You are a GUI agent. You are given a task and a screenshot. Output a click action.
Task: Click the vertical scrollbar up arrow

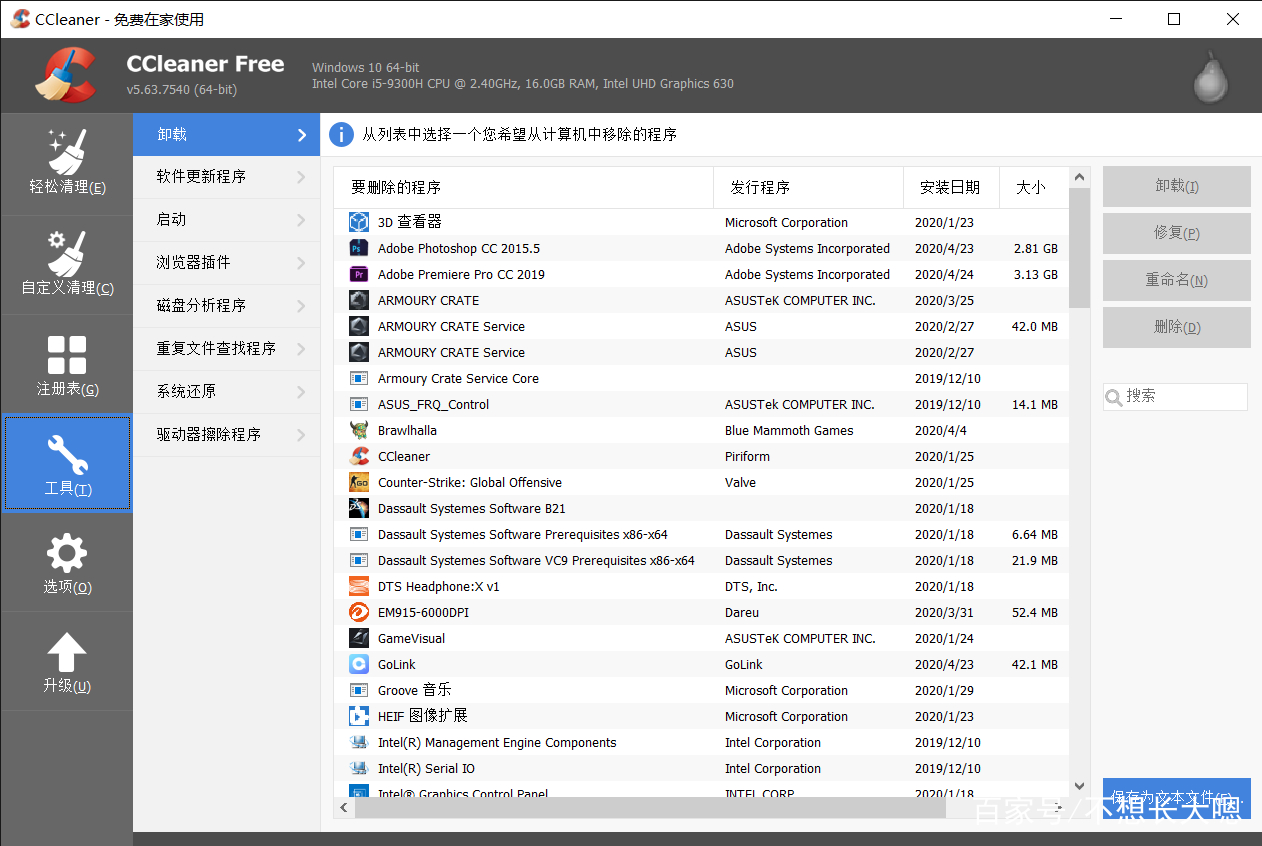(1079, 177)
